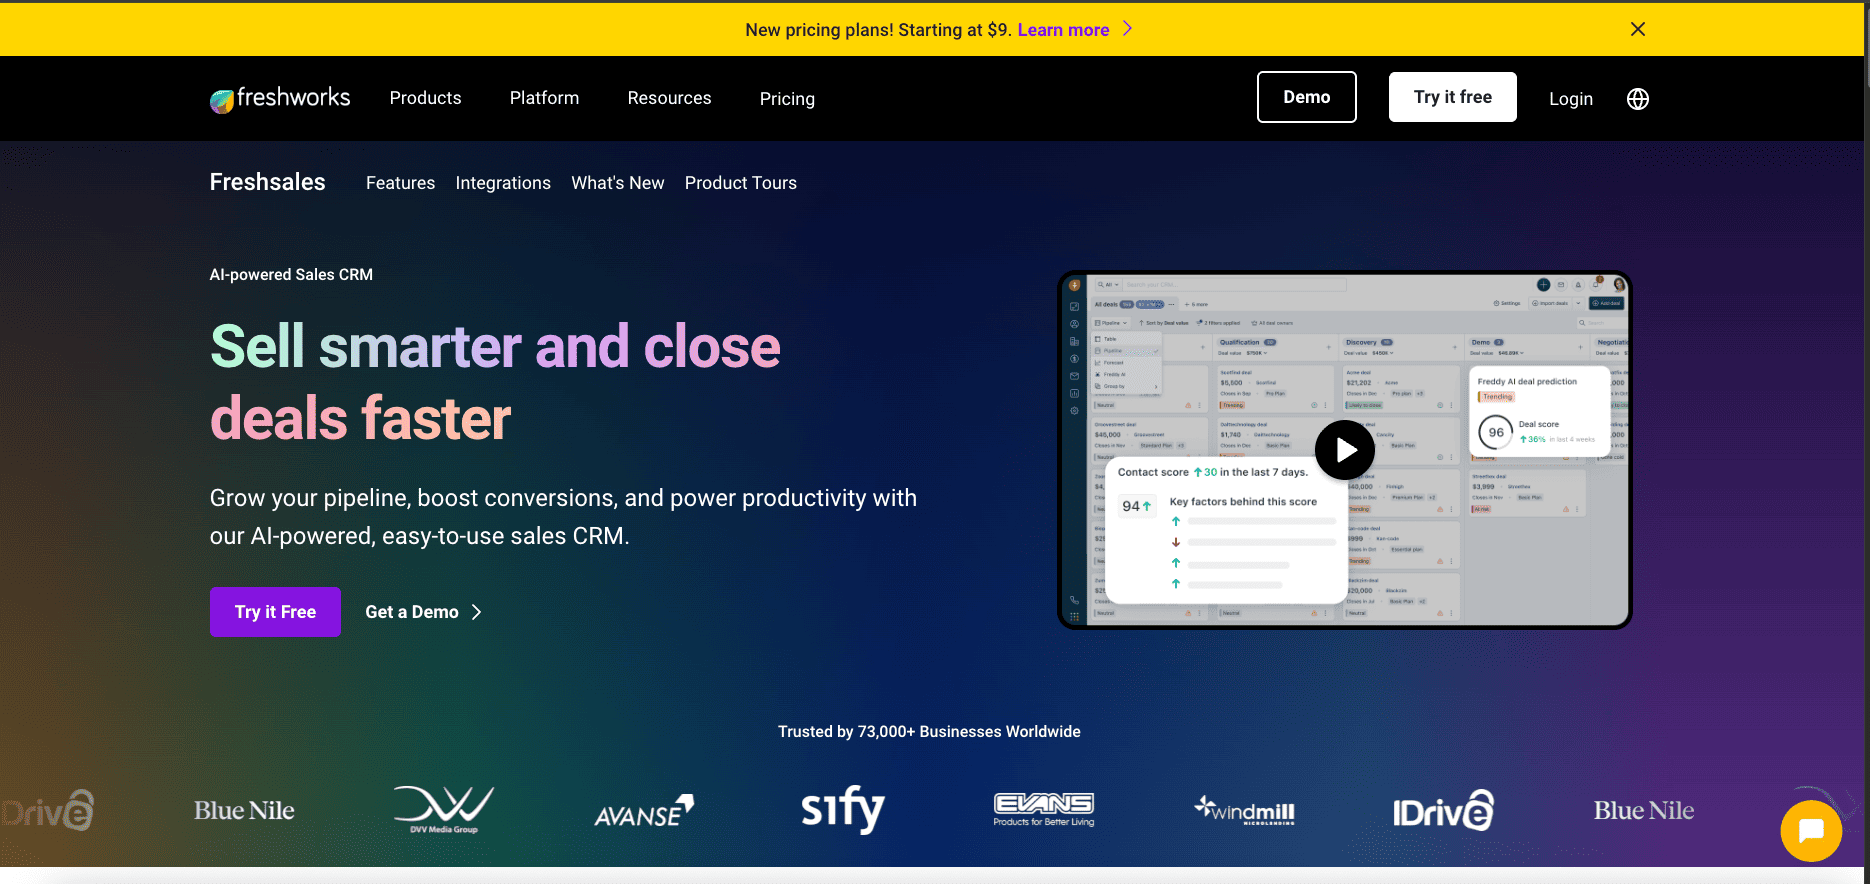1870x884 pixels.
Task: Expand the Resources menu
Action: pyautogui.click(x=669, y=98)
